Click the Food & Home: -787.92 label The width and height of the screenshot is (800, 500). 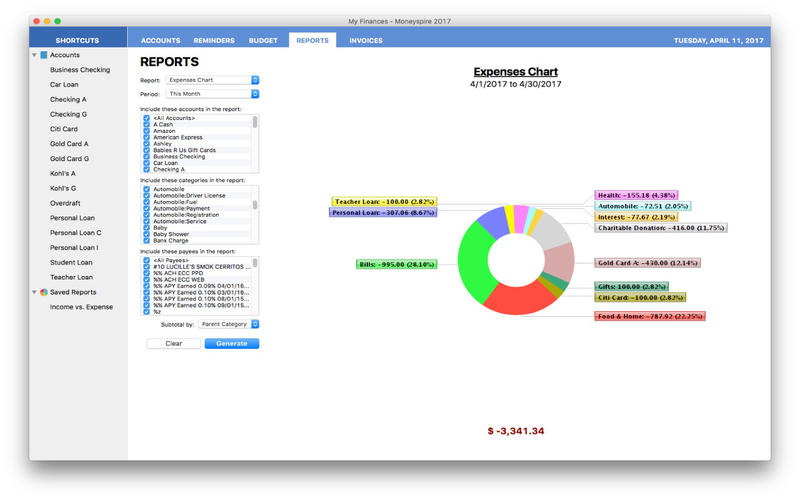(x=650, y=316)
